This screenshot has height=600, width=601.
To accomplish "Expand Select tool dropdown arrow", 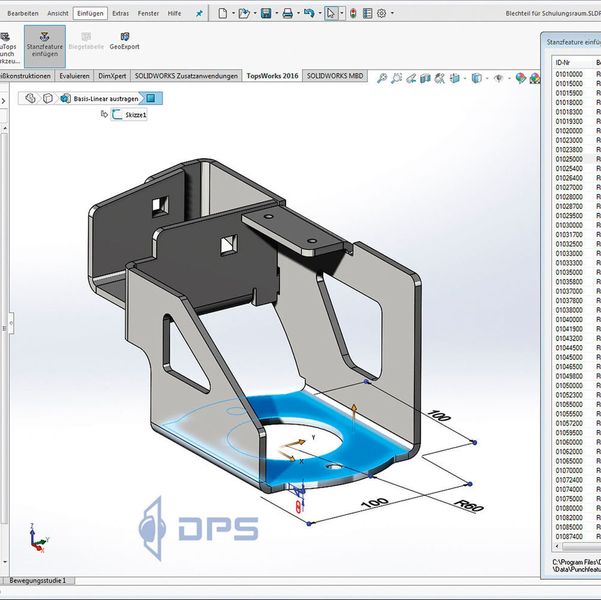I will [x=342, y=13].
